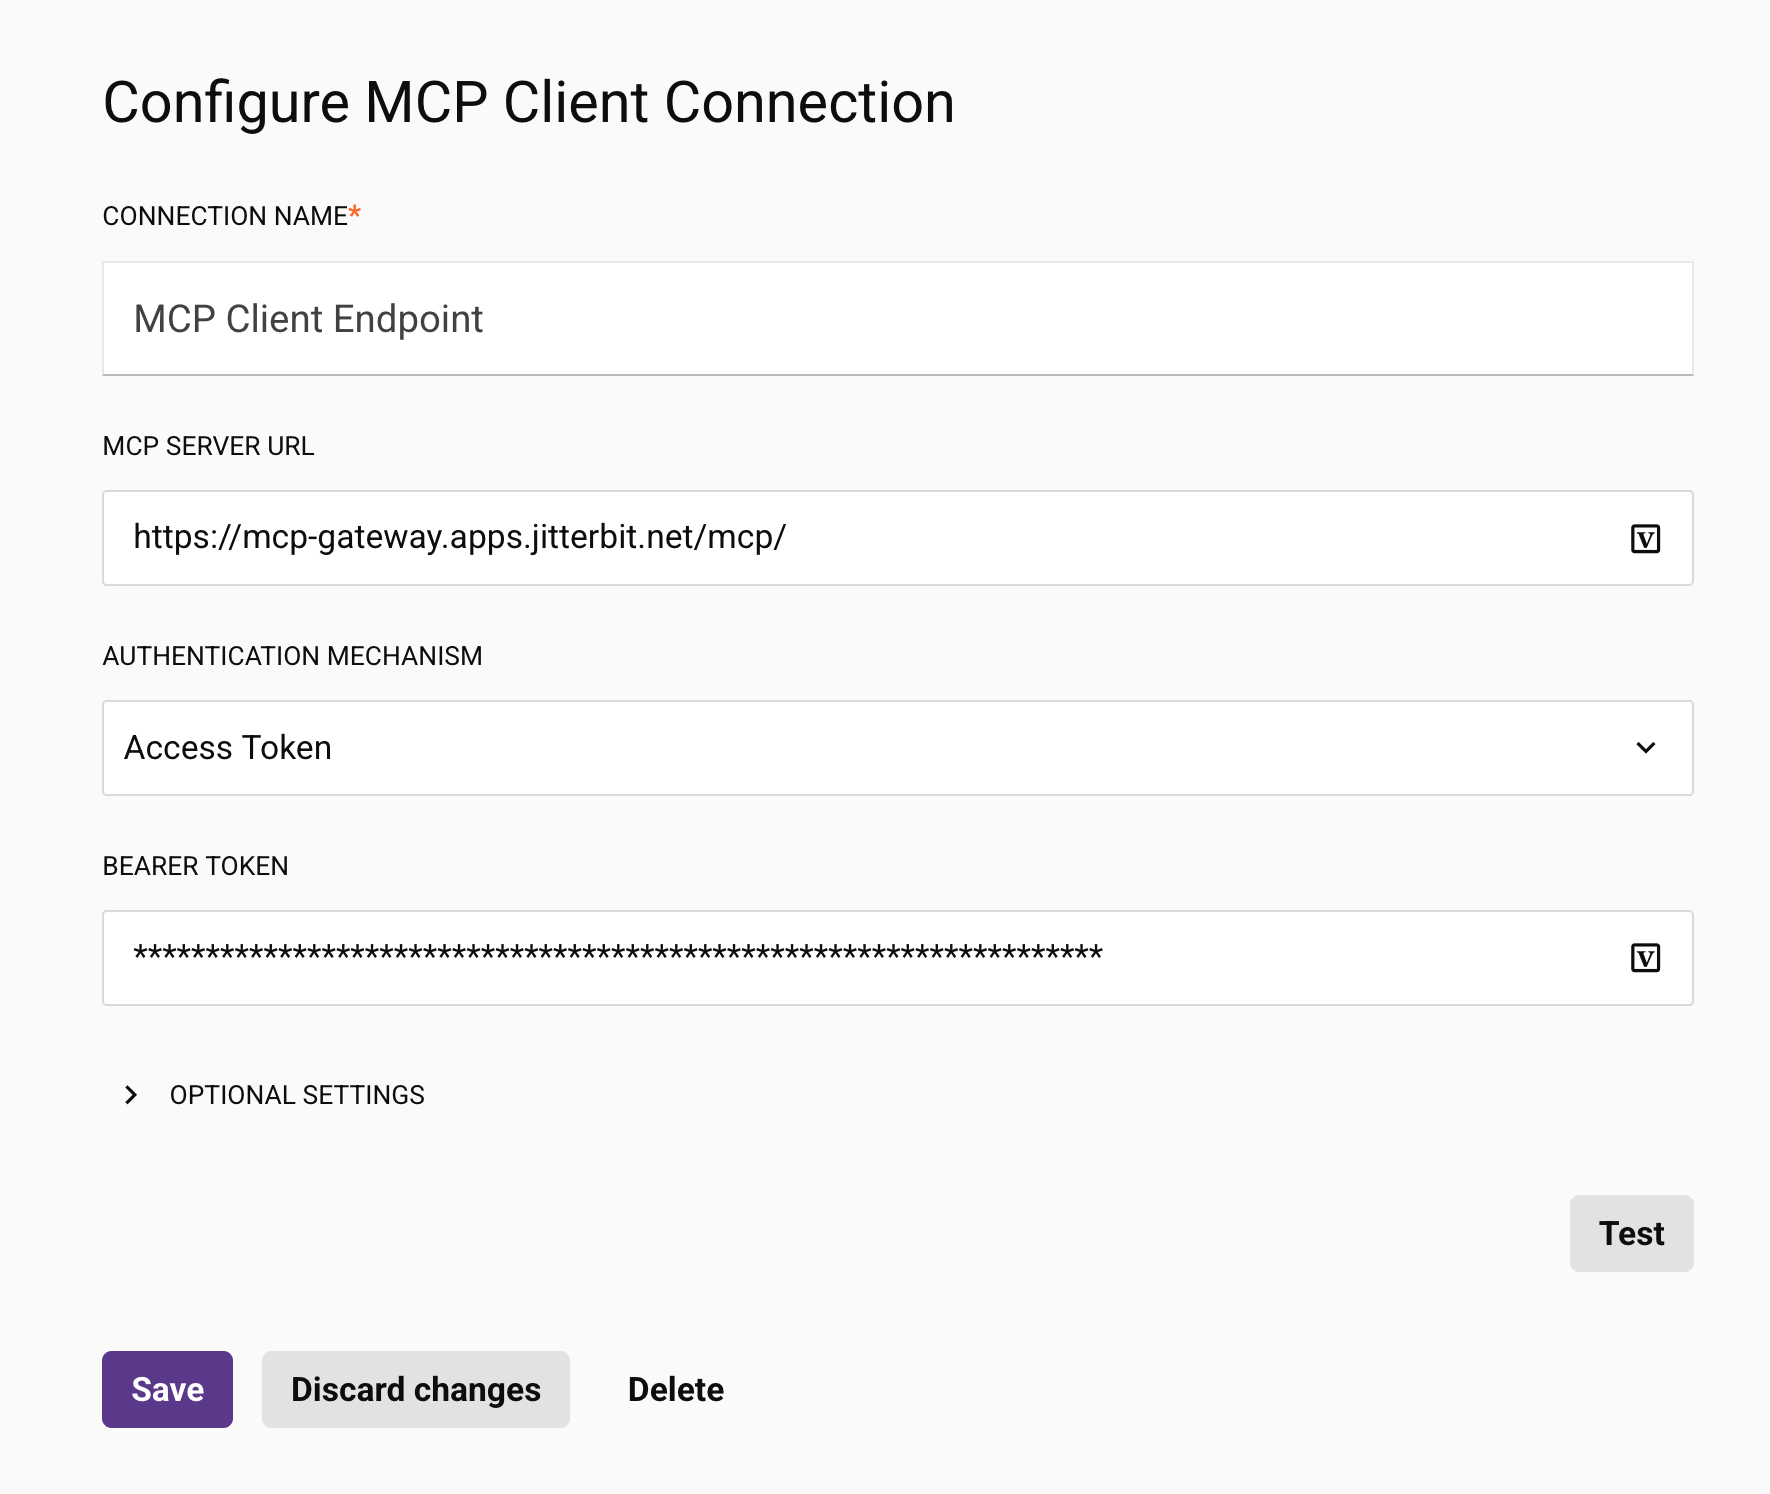This screenshot has height=1494, width=1770.
Task: Delete this MCP client connection
Action: click(x=676, y=1389)
